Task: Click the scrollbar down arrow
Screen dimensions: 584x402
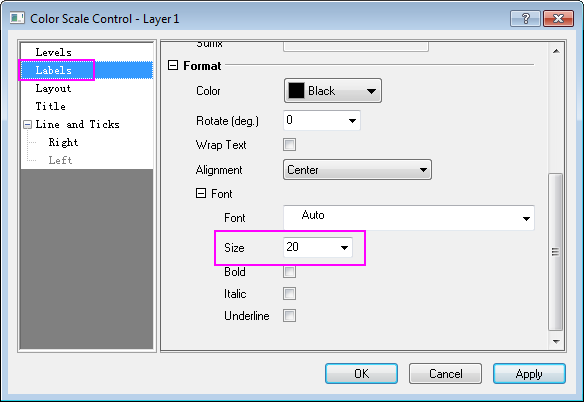Action: pyautogui.click(x=556, y=341)
